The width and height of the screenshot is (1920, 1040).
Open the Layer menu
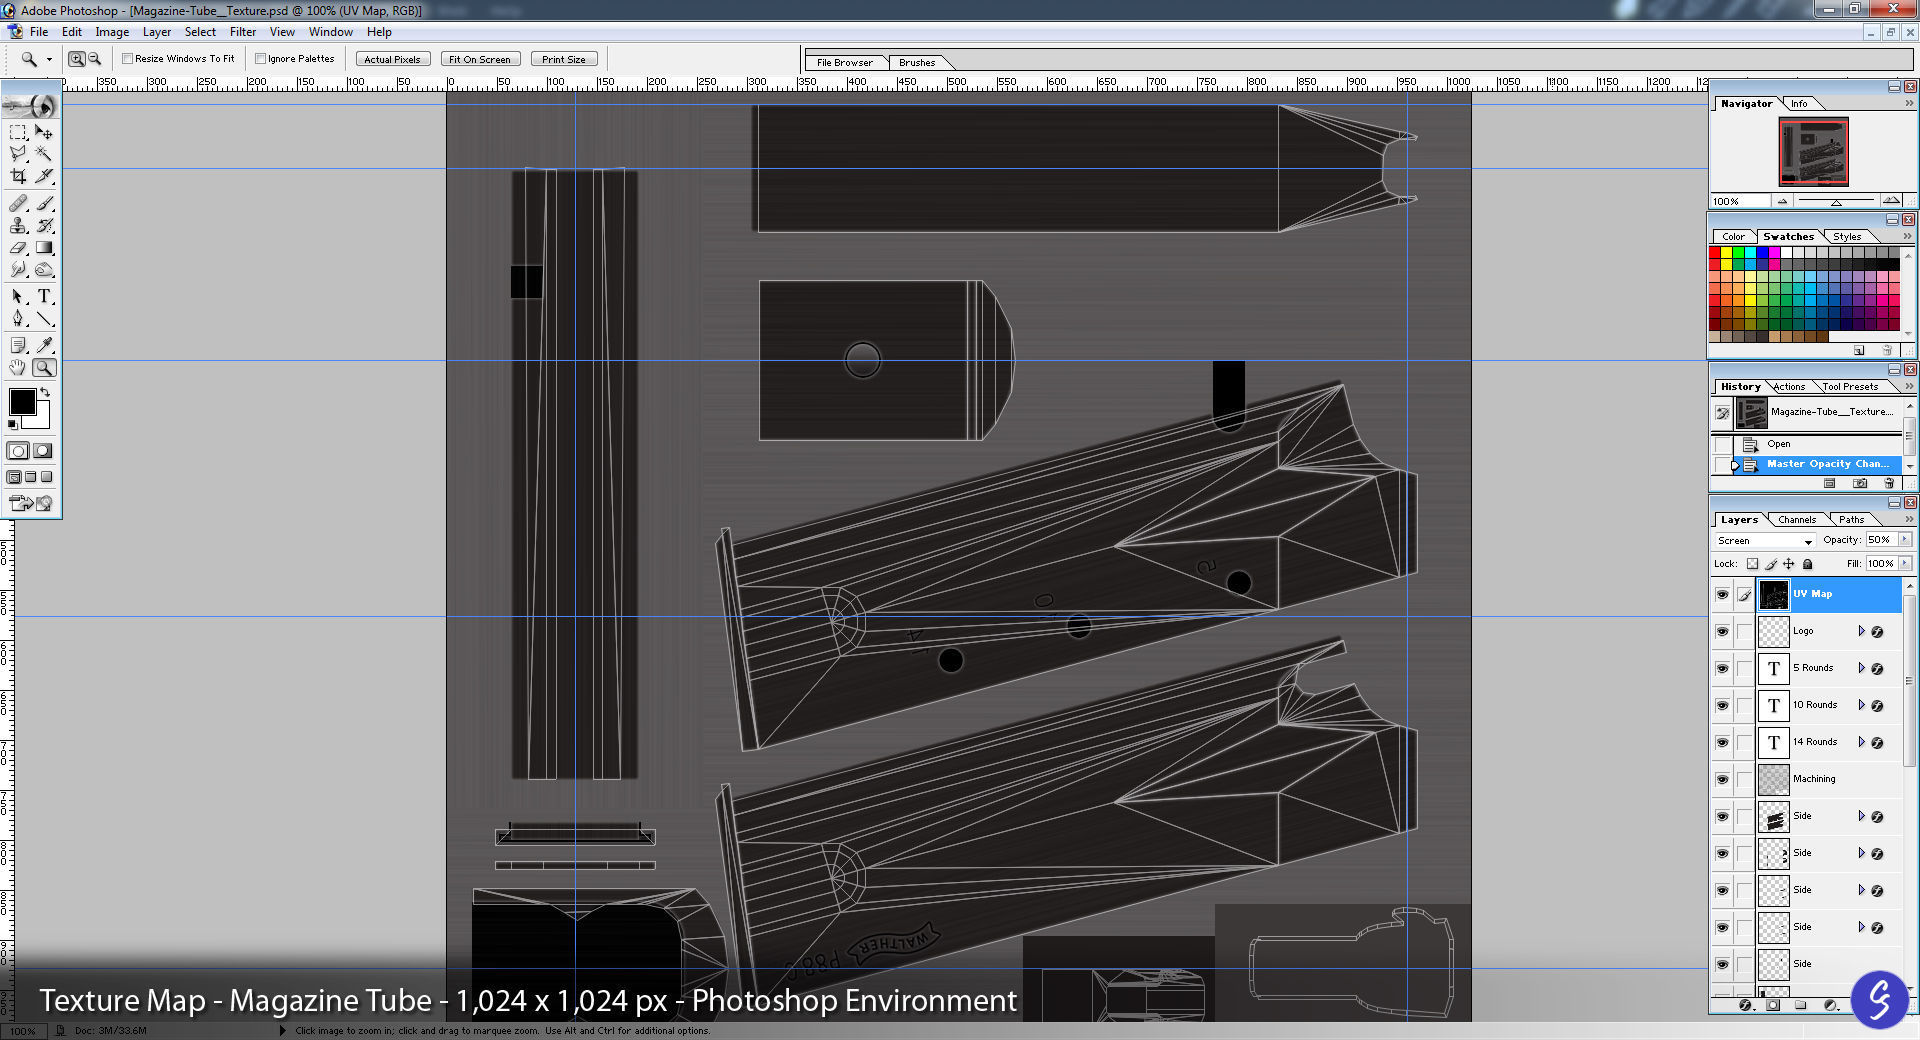click(x=157, y=32)
